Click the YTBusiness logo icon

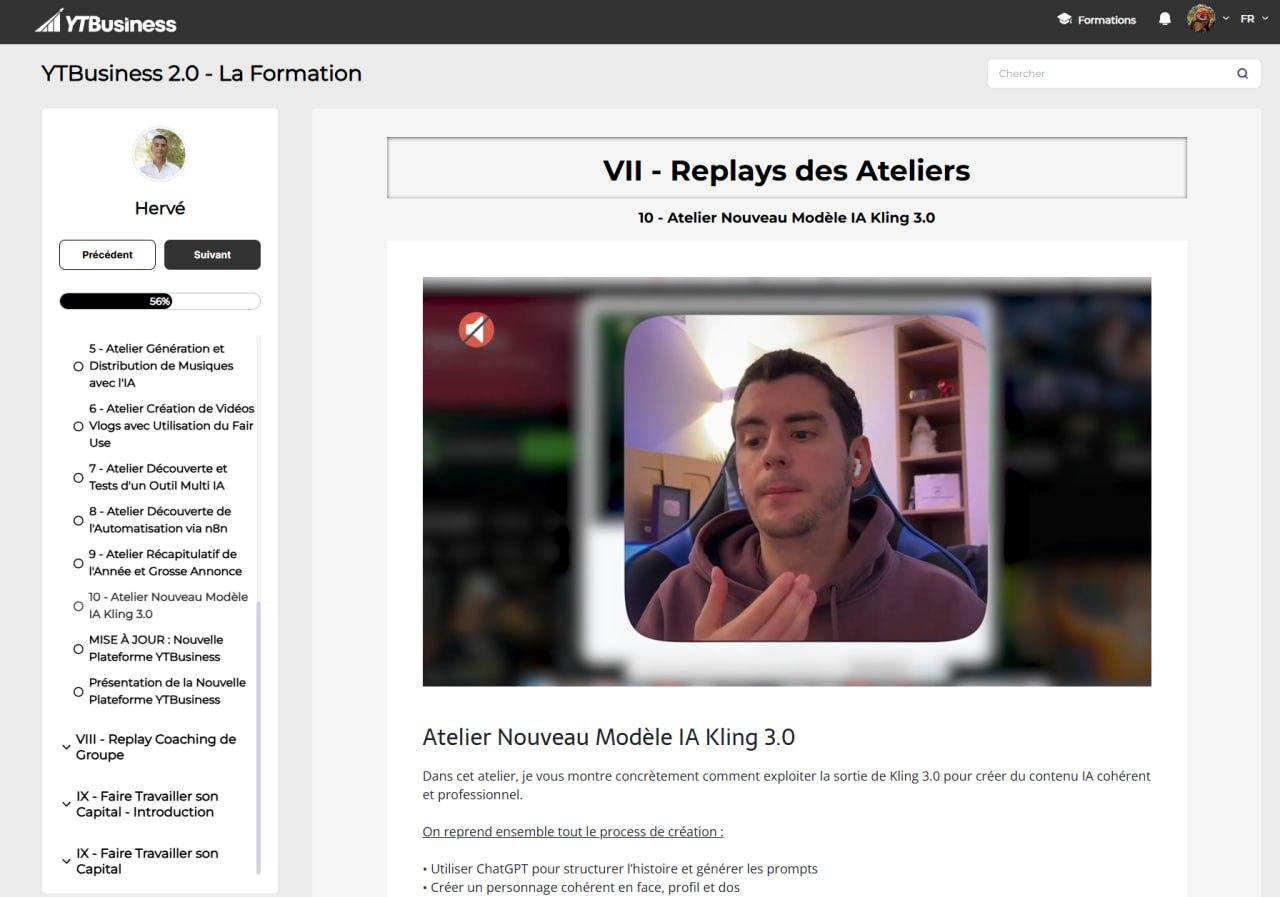coord(49,19)
